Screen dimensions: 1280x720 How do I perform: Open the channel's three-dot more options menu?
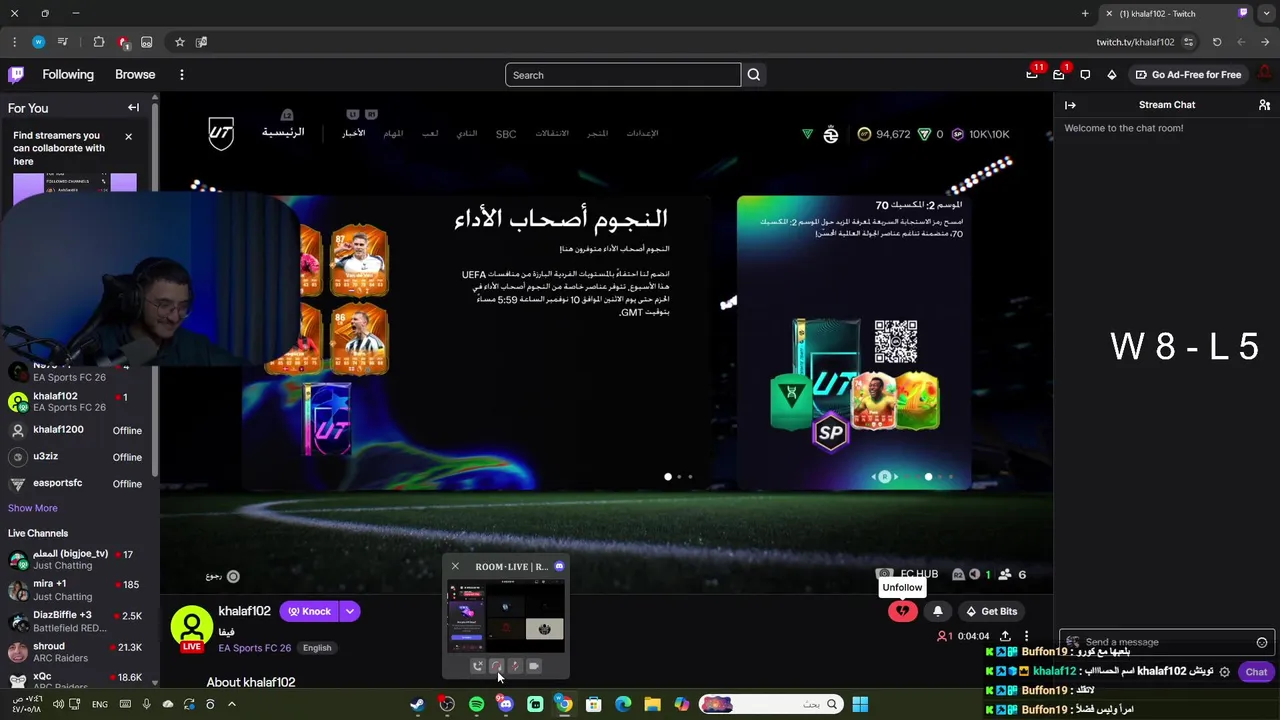point(1026,636)
